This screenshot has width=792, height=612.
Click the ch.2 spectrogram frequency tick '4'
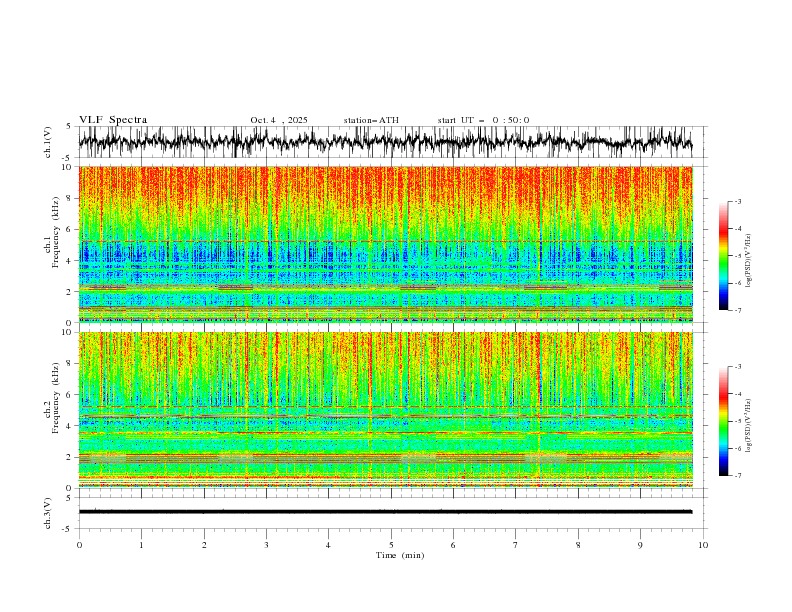70,426
